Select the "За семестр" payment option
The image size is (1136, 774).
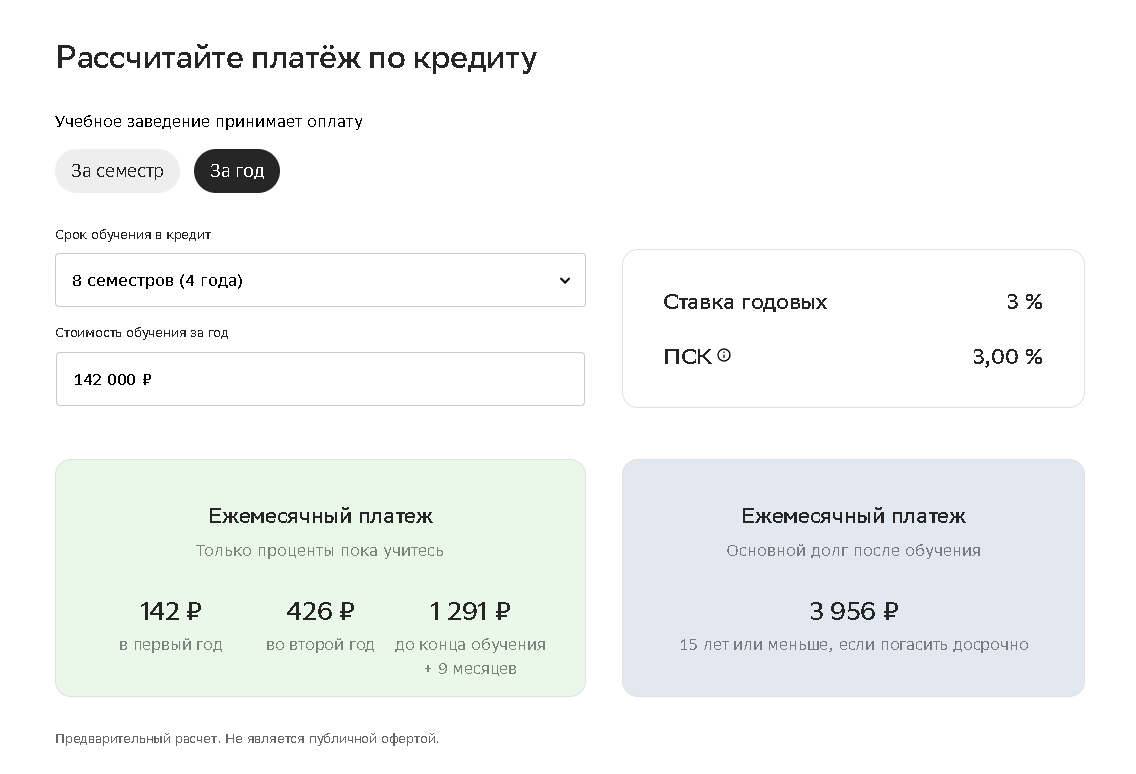pyautogui.click(x=117, y=171)
